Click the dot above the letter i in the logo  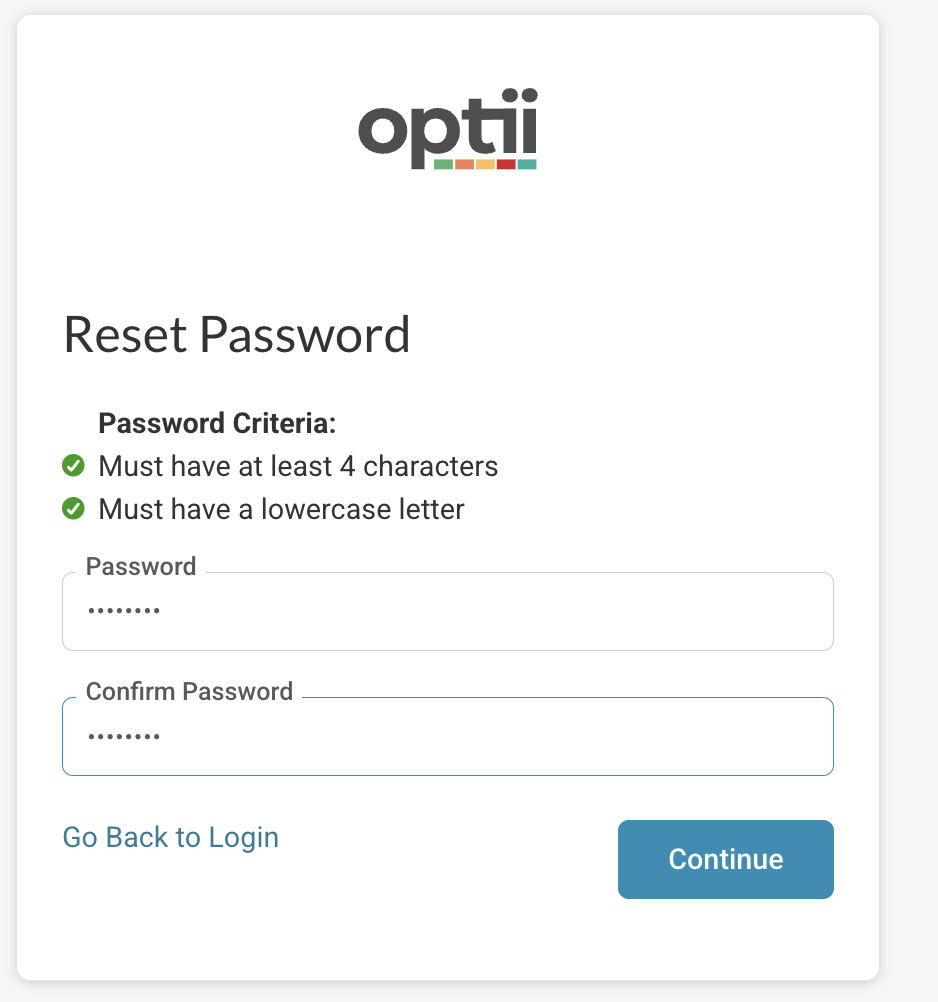coord(510,94)
